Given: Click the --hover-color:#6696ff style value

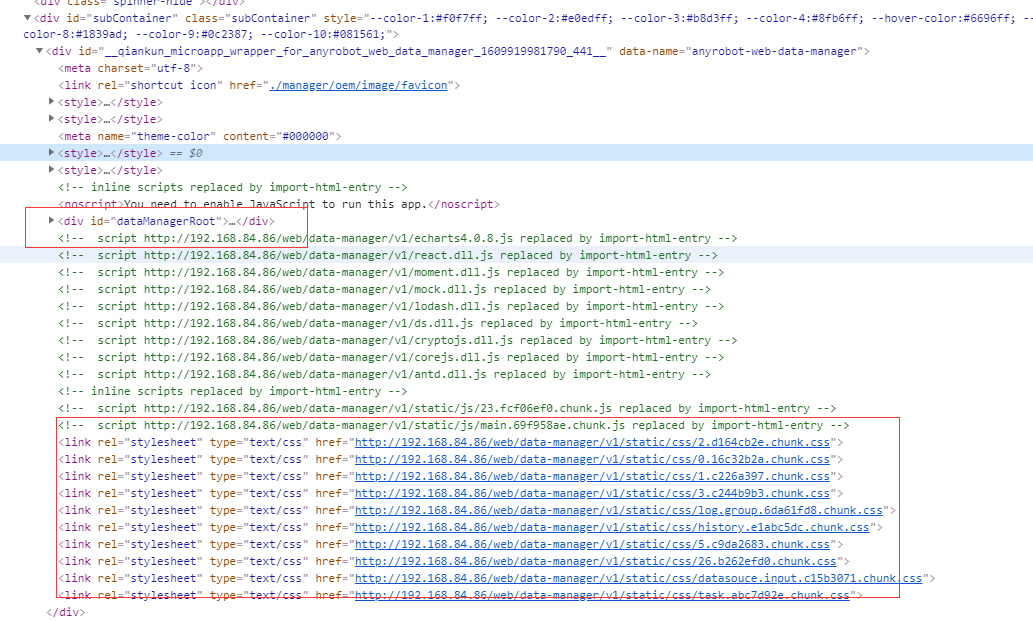Looking at the screenshot, I should (x=943, y=18).
